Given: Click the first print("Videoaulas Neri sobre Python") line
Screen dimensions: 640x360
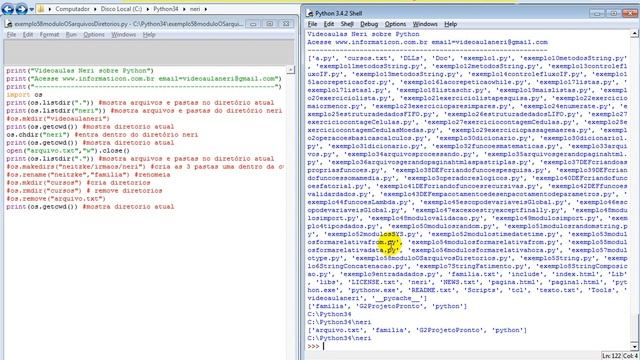Looking at the screenshot, I should (x=80, y=71).
